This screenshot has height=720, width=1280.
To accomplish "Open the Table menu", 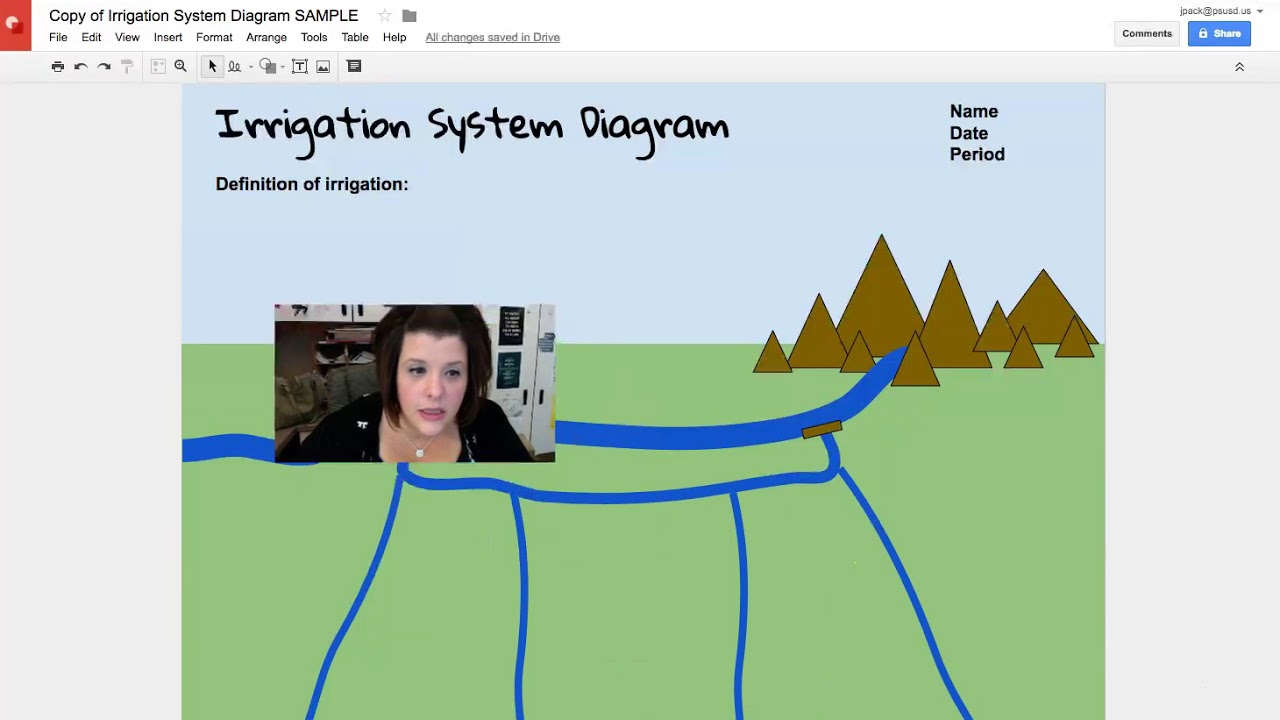I will pyautogui.click(x=355, y=37).
